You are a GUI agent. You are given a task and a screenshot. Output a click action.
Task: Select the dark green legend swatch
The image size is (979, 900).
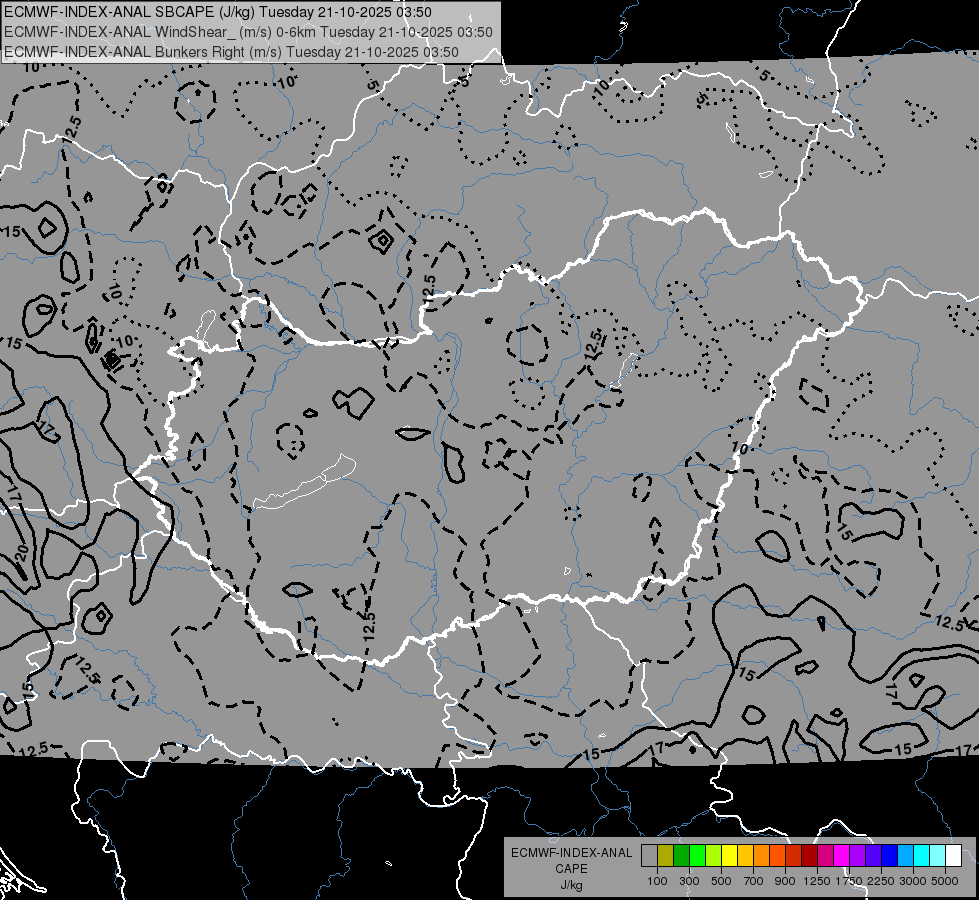coord(682,856)
